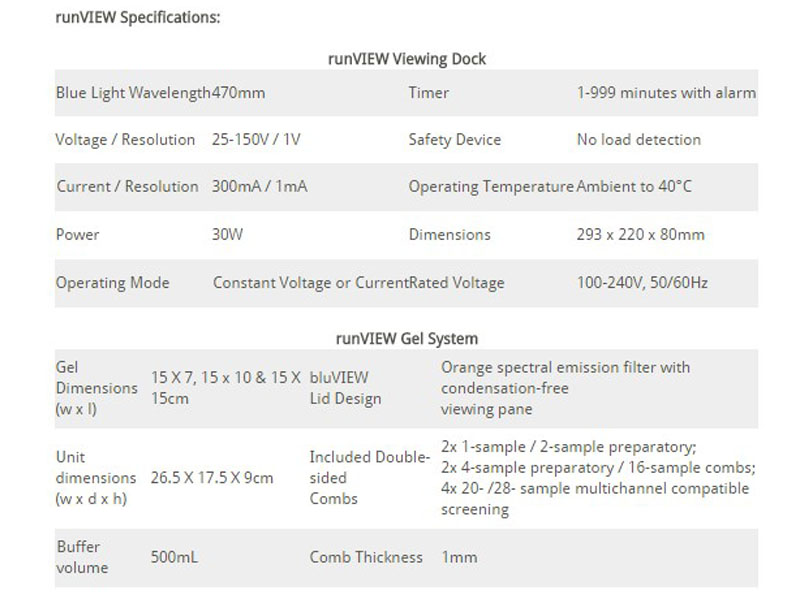This screenshot has width=800, height=600.
Task: Click the runVIEW Gel System table title
Action: tap(407, 339)
